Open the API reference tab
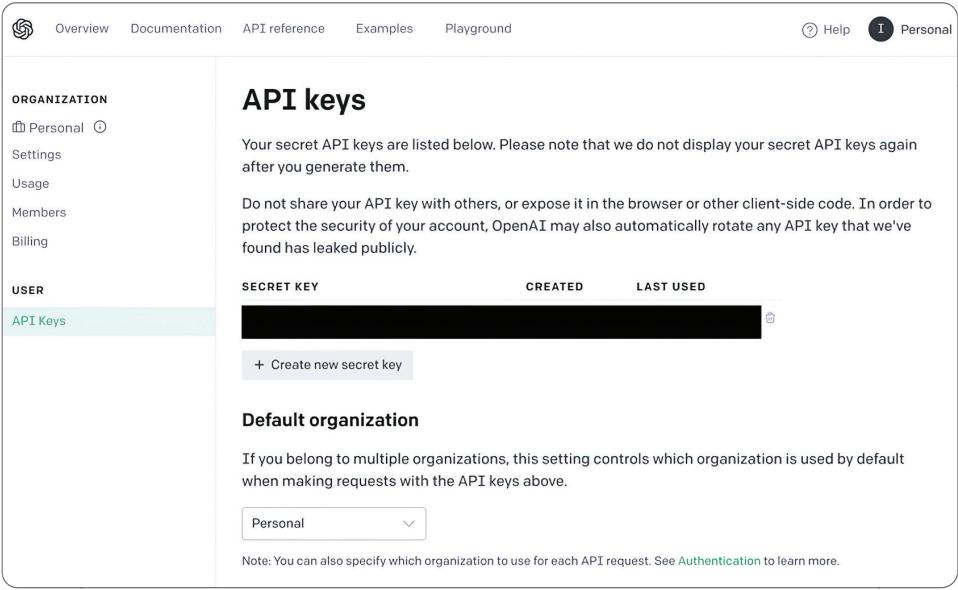This screenshot has width=958, height=590. [284, 29]
